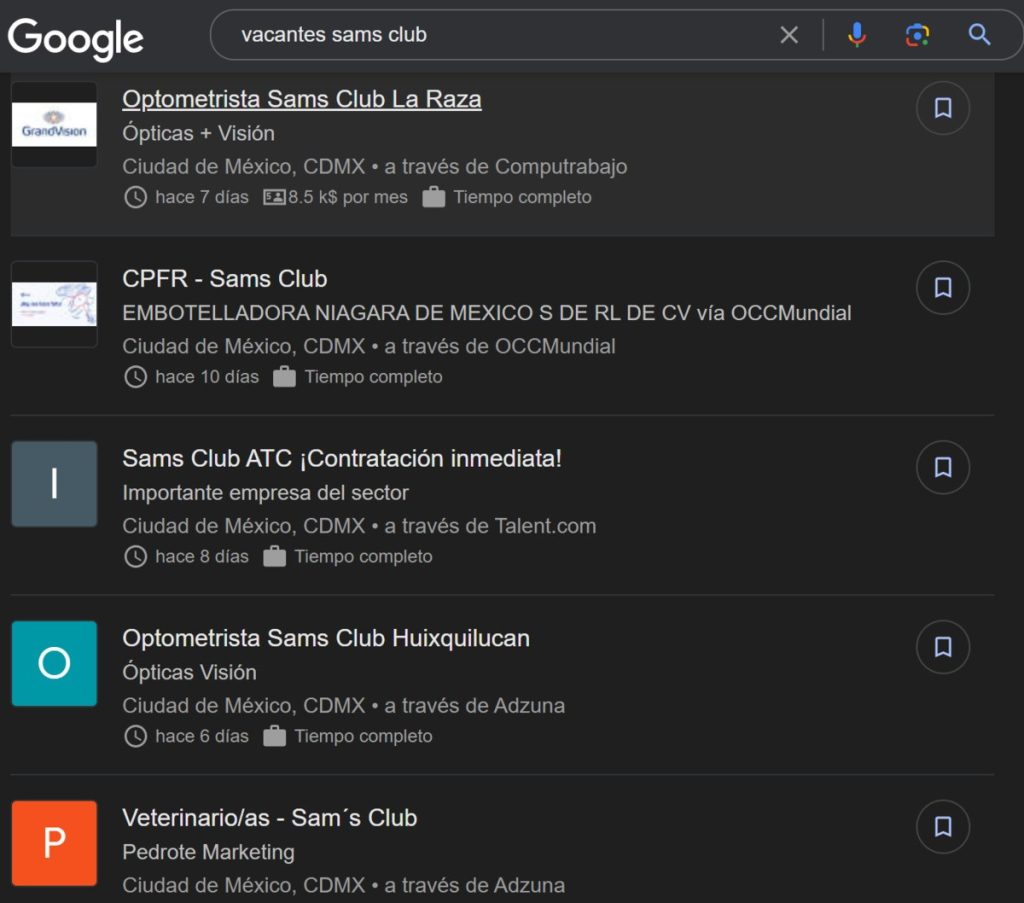
Task: Click the GrandVision company logo thumbnail
Action: 54,124
